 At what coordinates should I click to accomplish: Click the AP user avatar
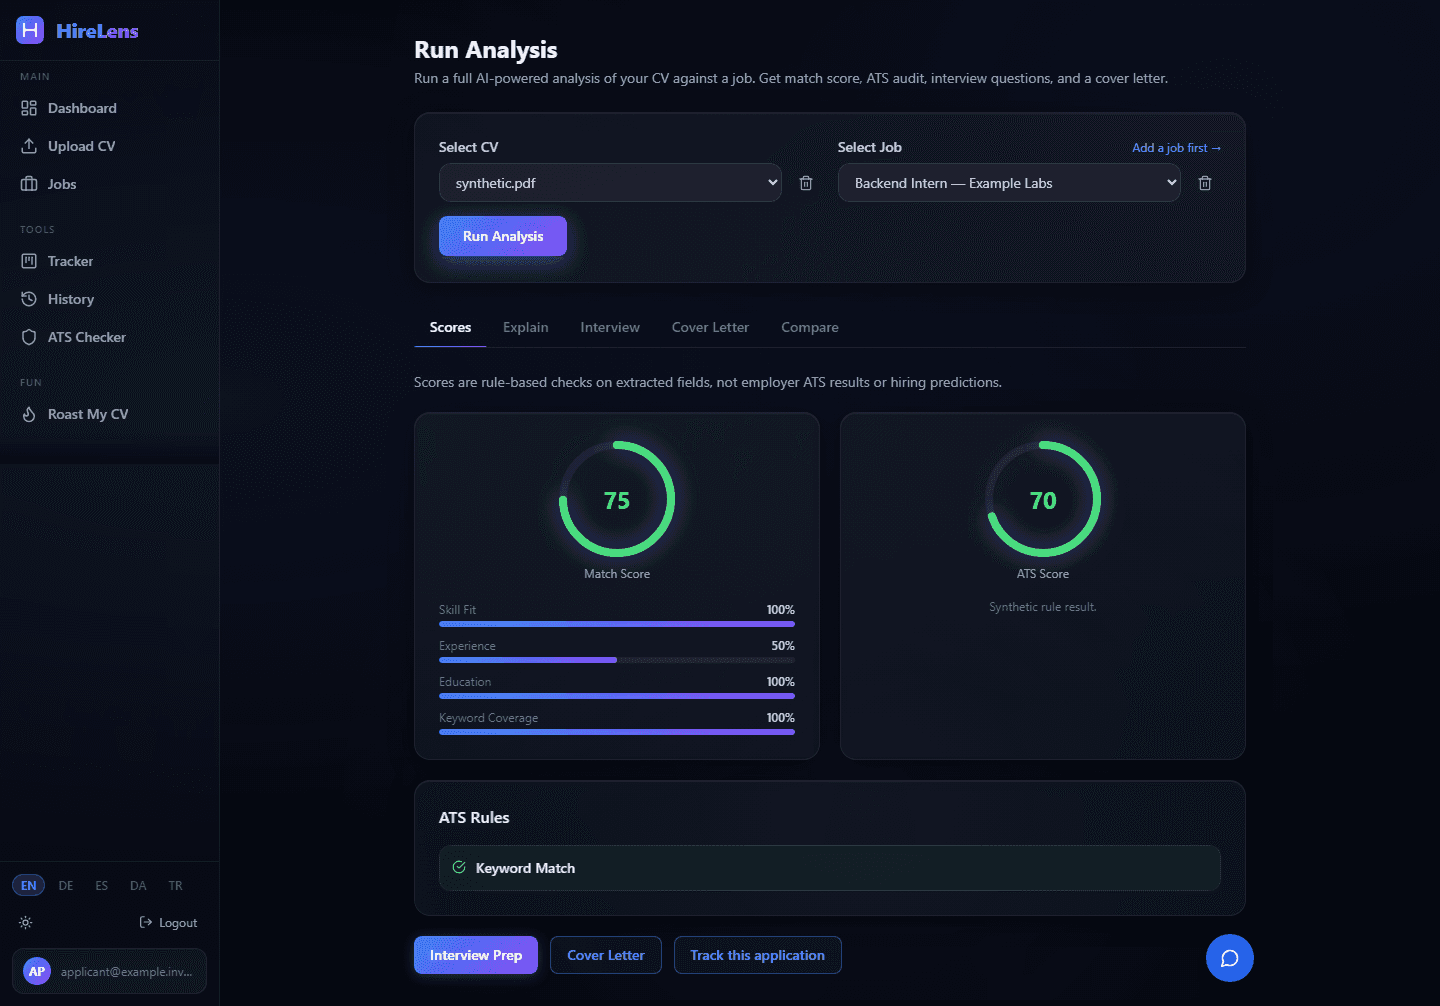coord(37,971)
